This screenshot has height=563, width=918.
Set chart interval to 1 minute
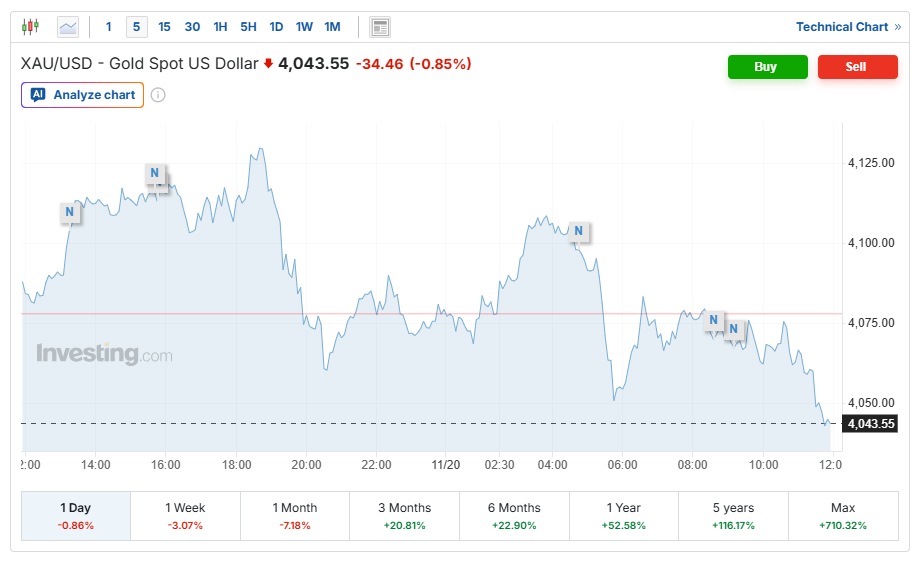(109, 27)
